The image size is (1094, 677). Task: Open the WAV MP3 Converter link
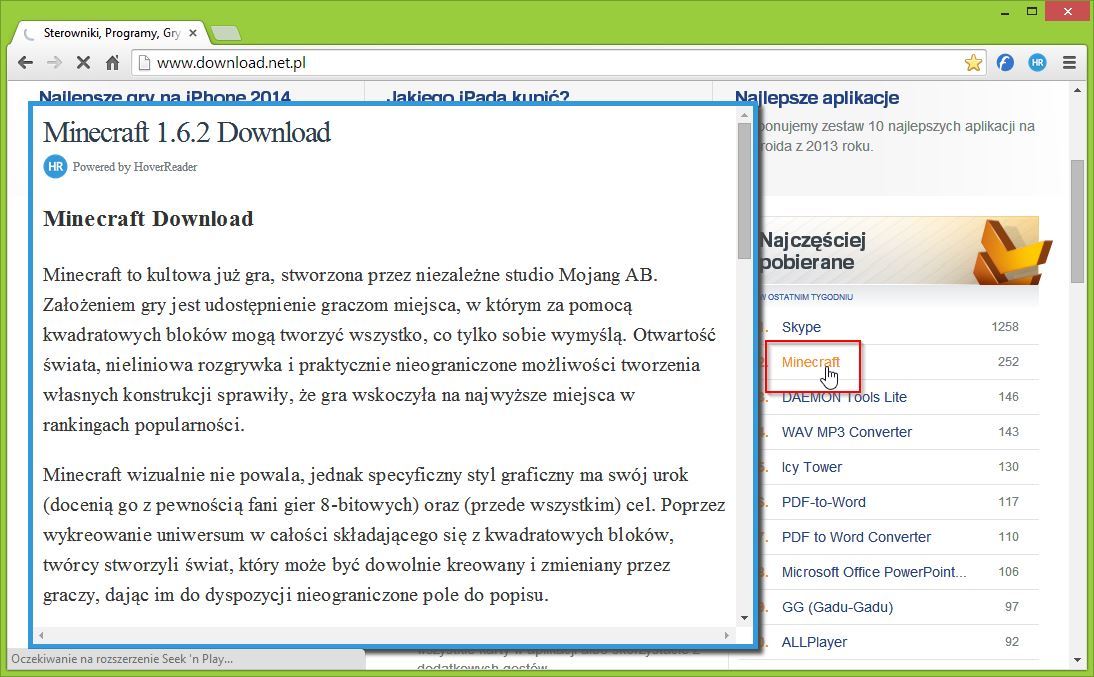[x=846, y=432]
